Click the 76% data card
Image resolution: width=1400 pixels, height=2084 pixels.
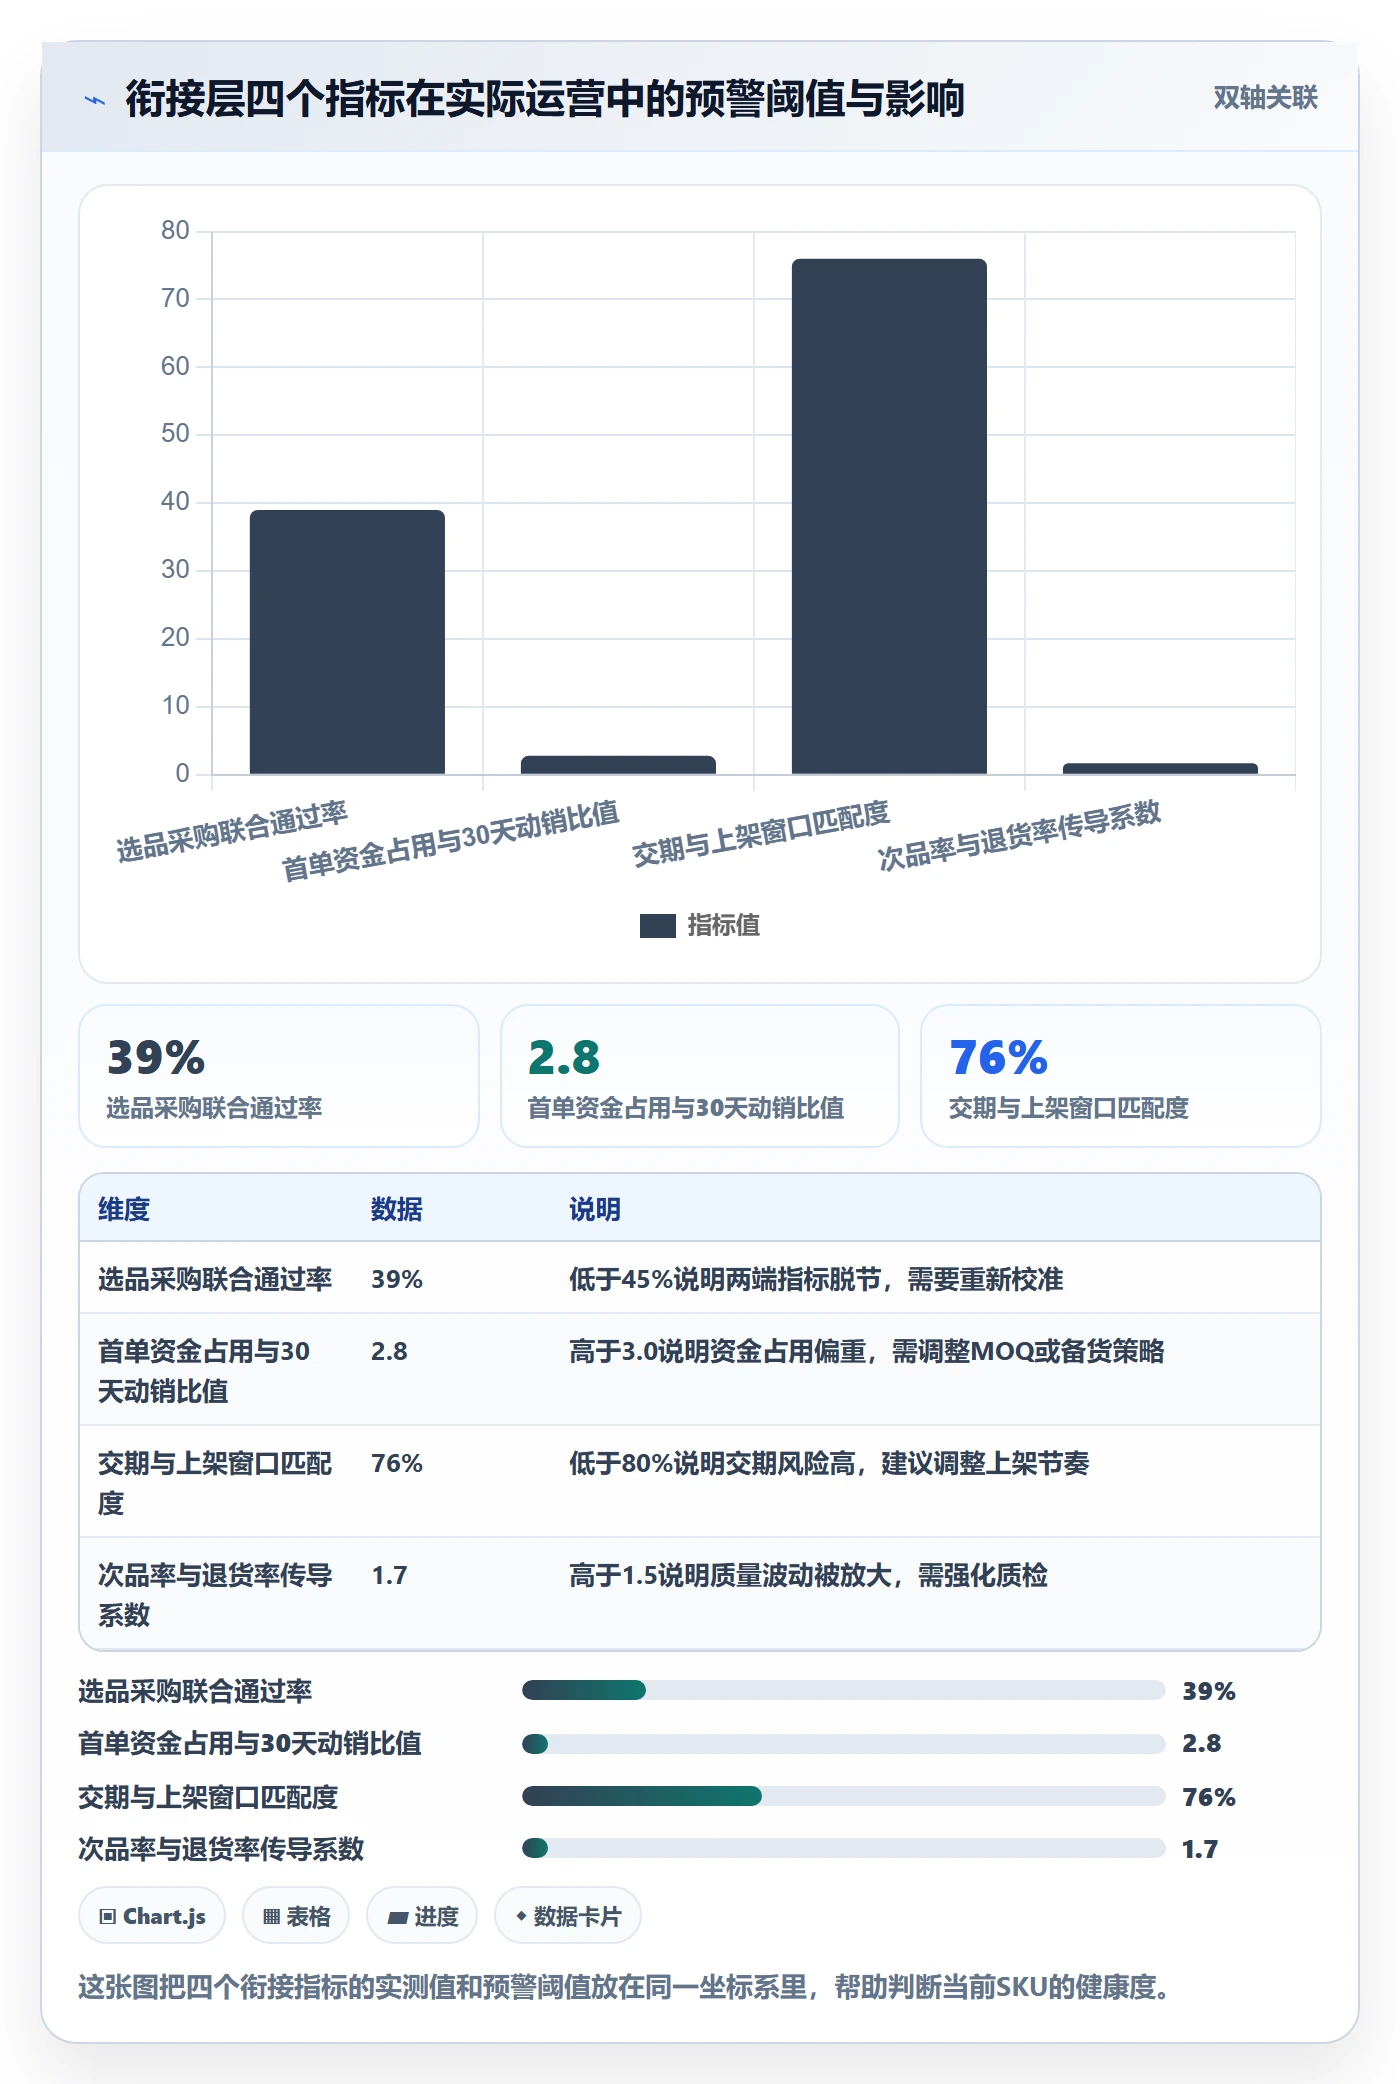[1120, 1076]
